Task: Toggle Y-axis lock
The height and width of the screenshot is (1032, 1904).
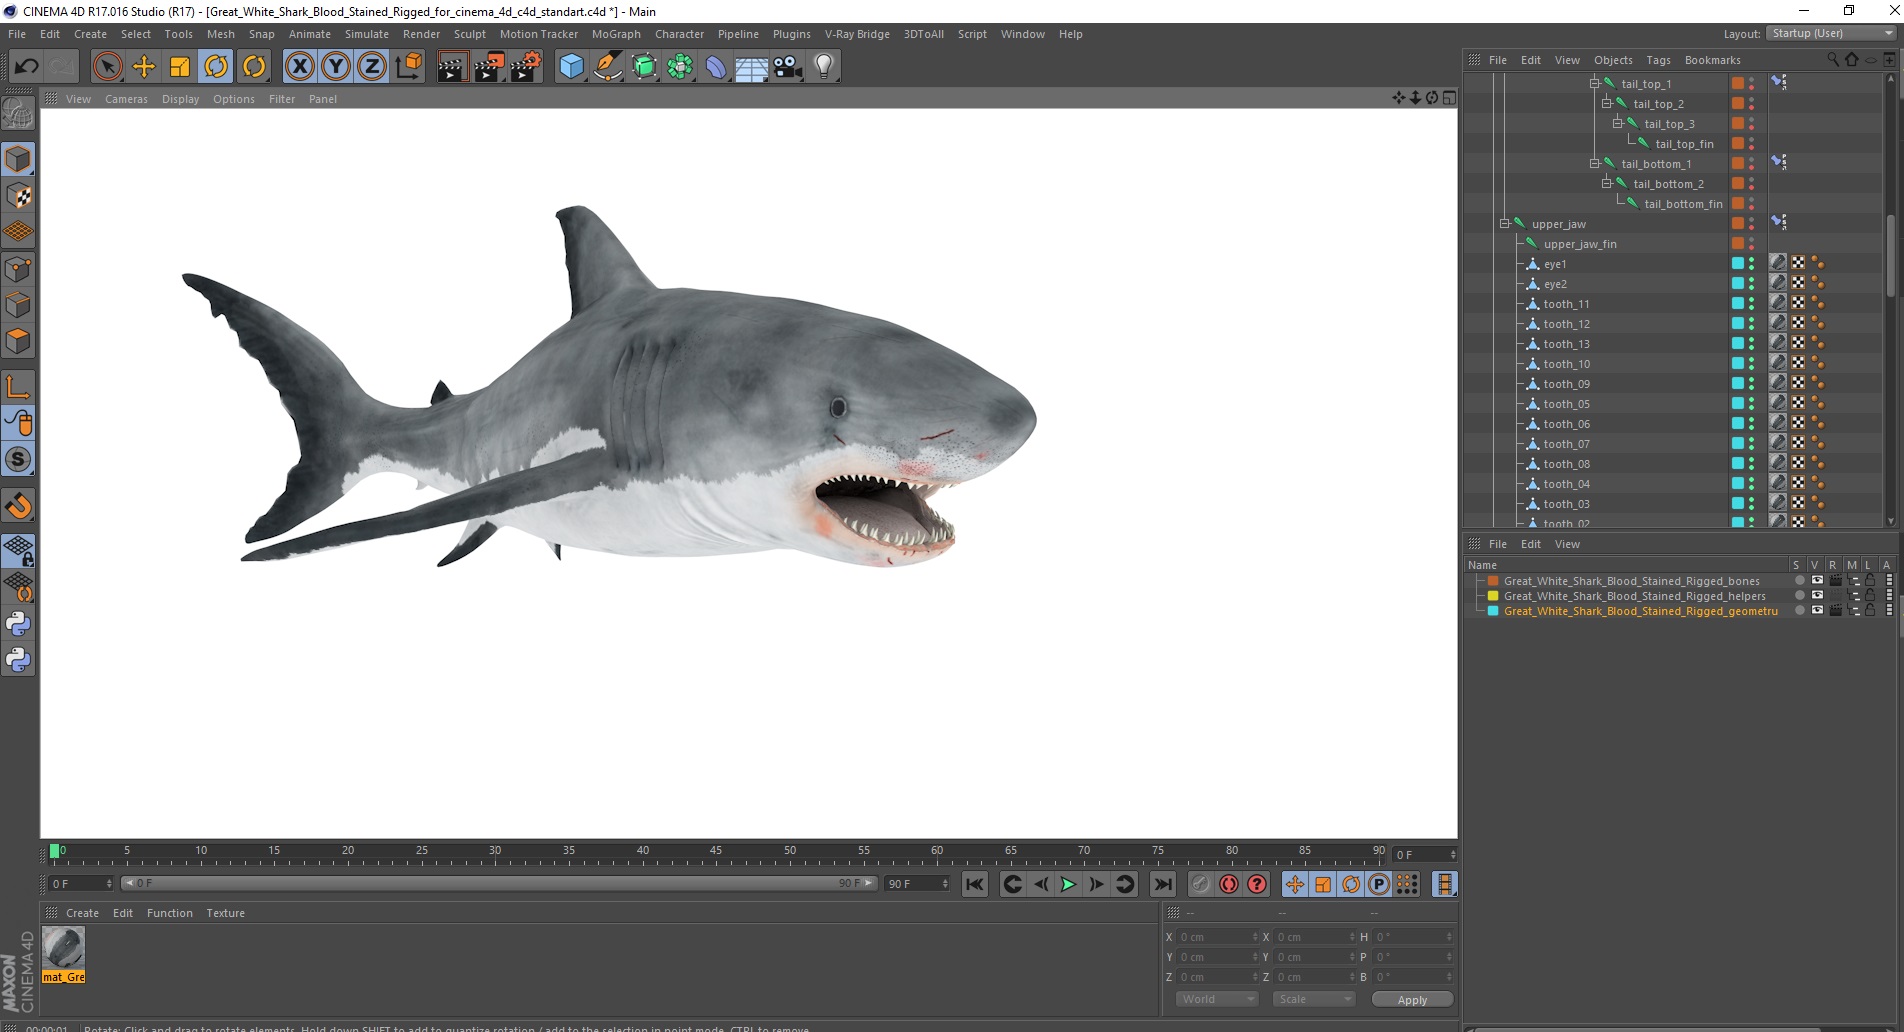Action: [336, 67]
